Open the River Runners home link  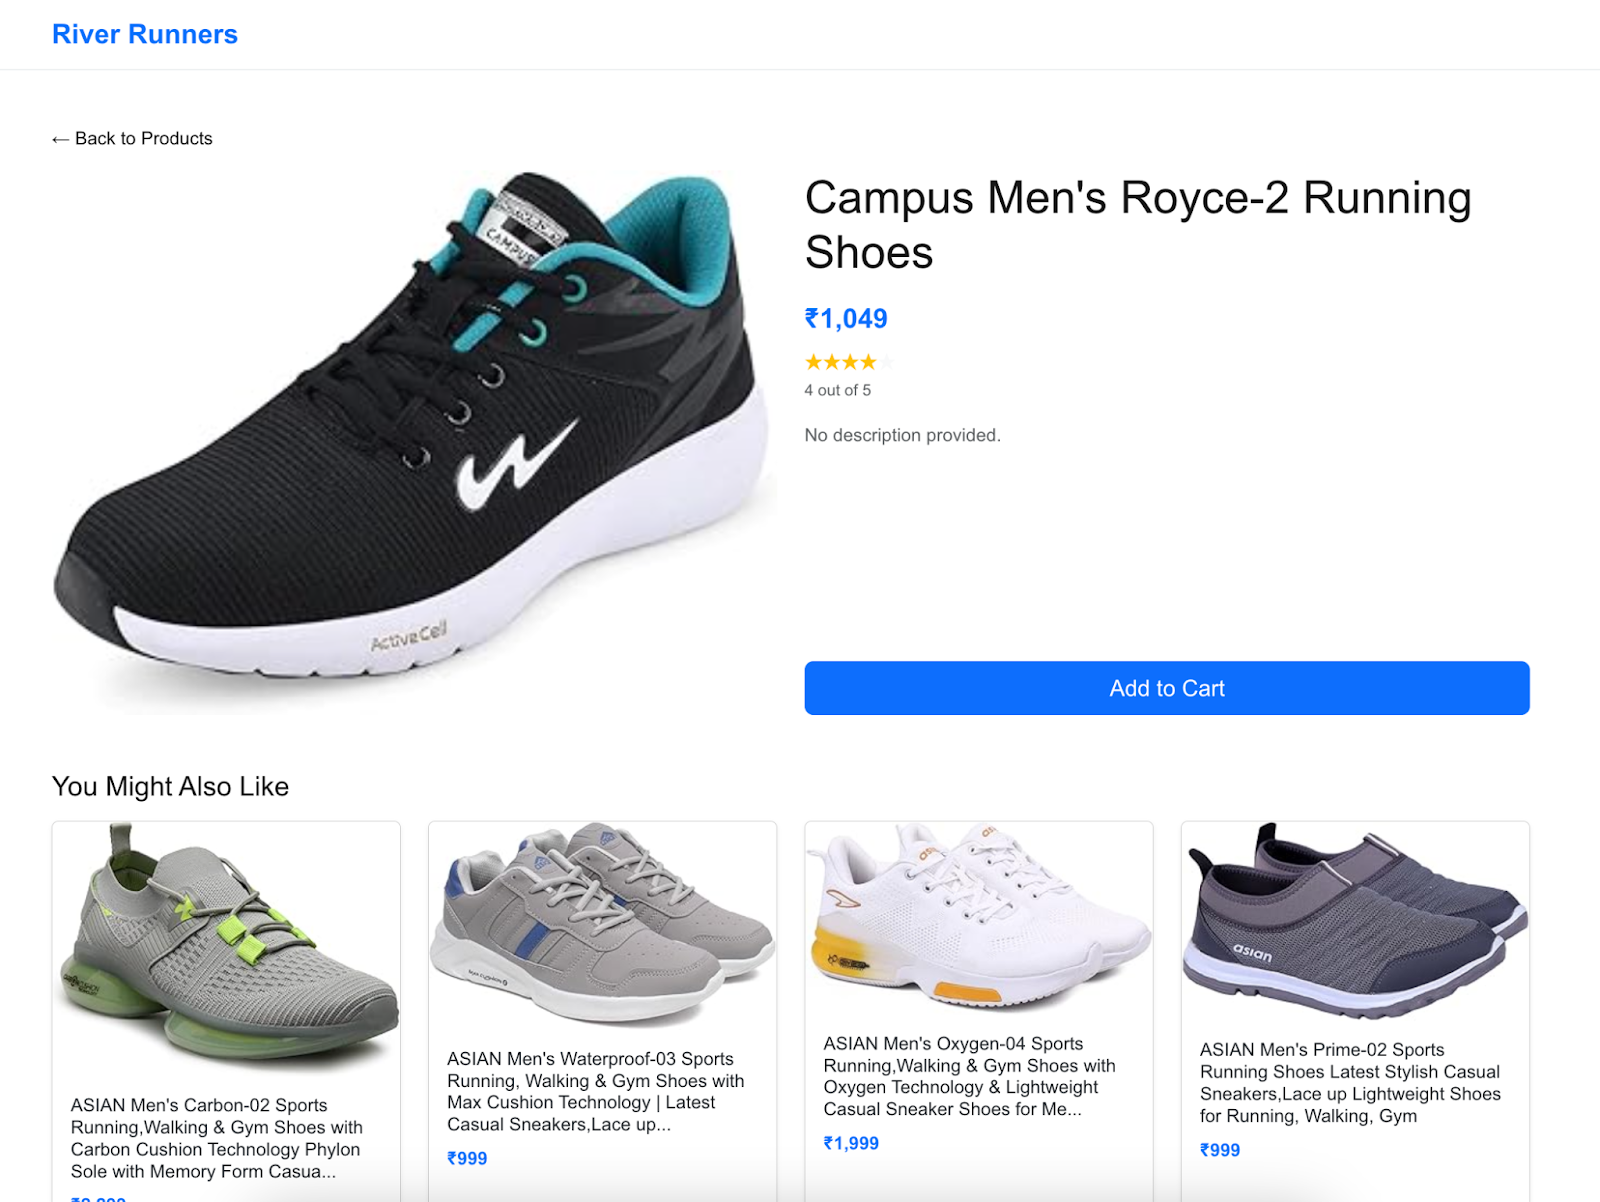[x=145, y=34]
